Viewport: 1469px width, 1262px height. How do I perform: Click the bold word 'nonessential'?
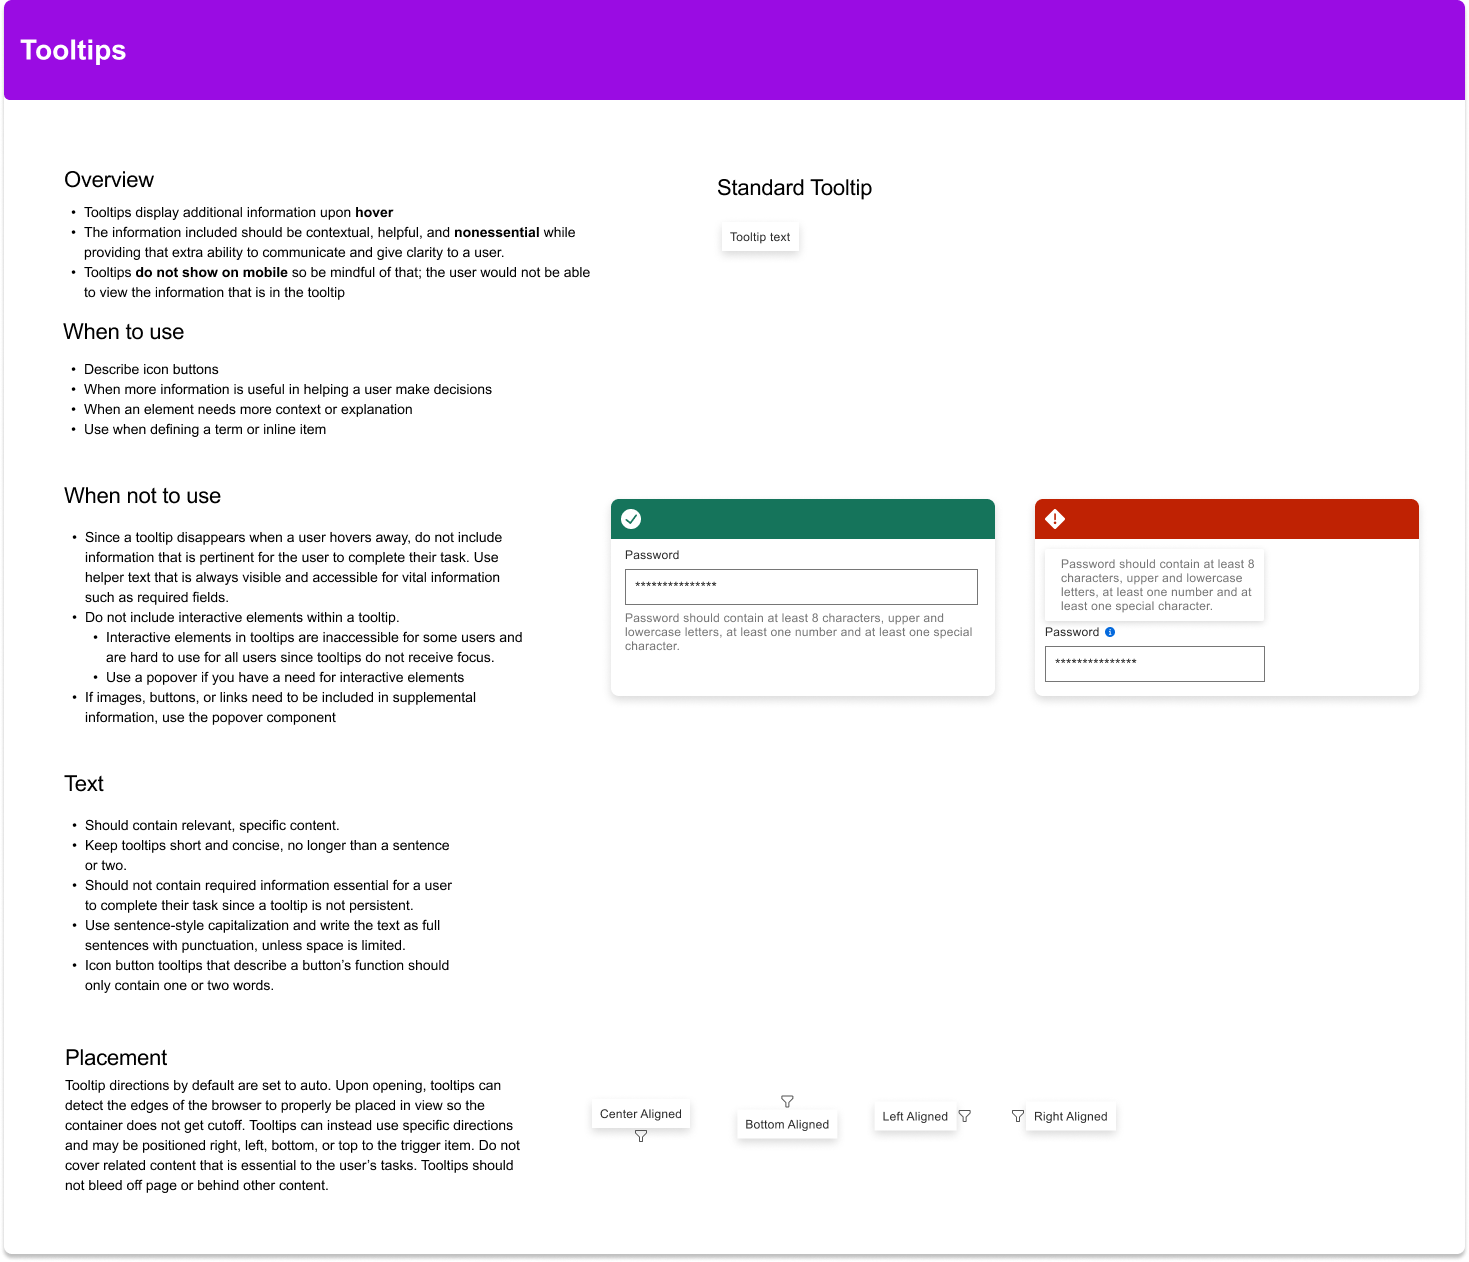pos(497,232)
